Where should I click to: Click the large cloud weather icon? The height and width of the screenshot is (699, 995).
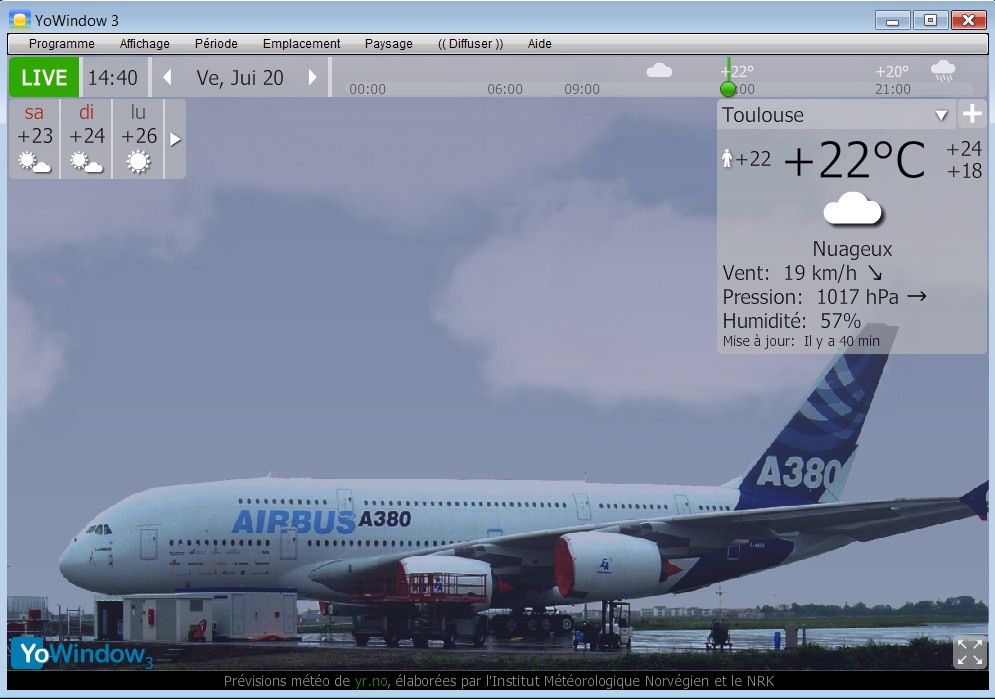852,210
